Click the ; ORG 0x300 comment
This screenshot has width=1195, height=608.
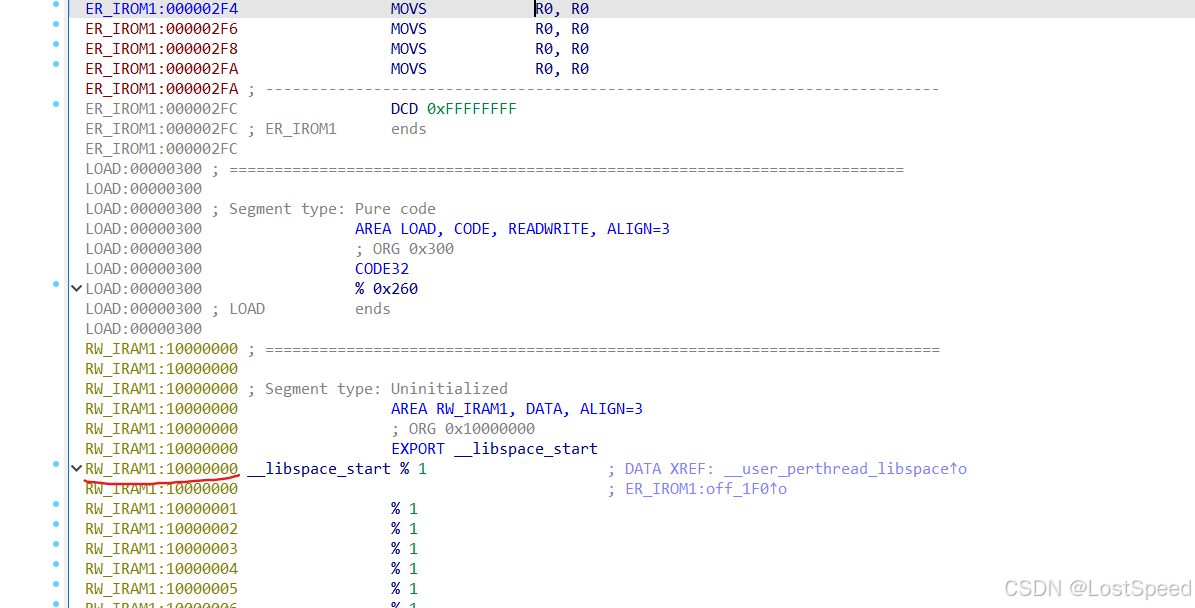click(x=404, y=248)
